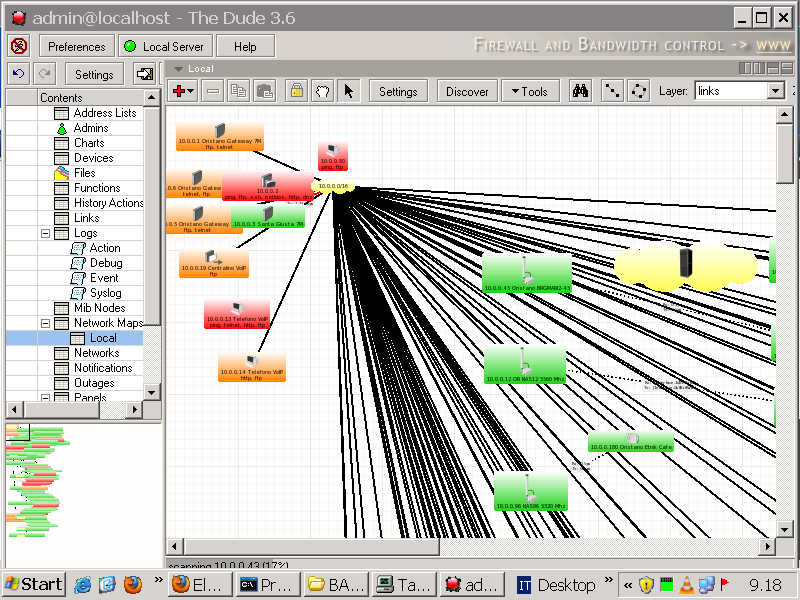This screenshot has width=800, height=600.
Task: Select device 10.0.0.19 Centralino VoIP
Action: 214,264
